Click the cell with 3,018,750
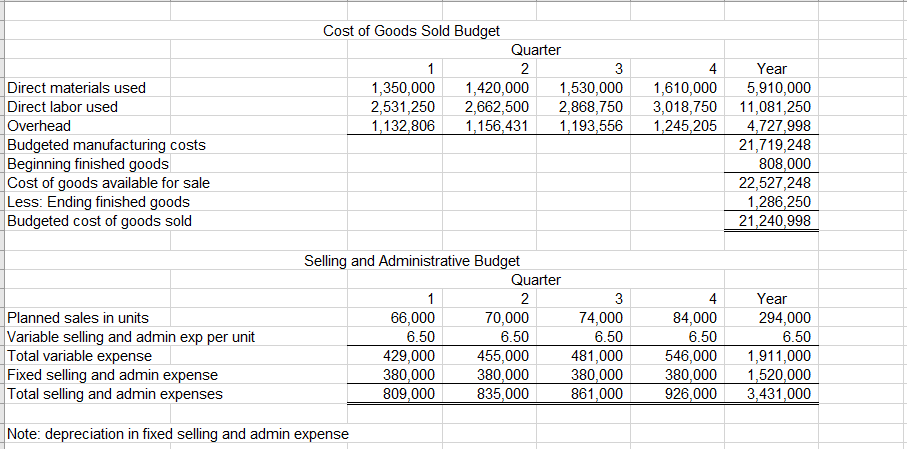Viewport: 907px width, 449px height. [x=685, y=107]
